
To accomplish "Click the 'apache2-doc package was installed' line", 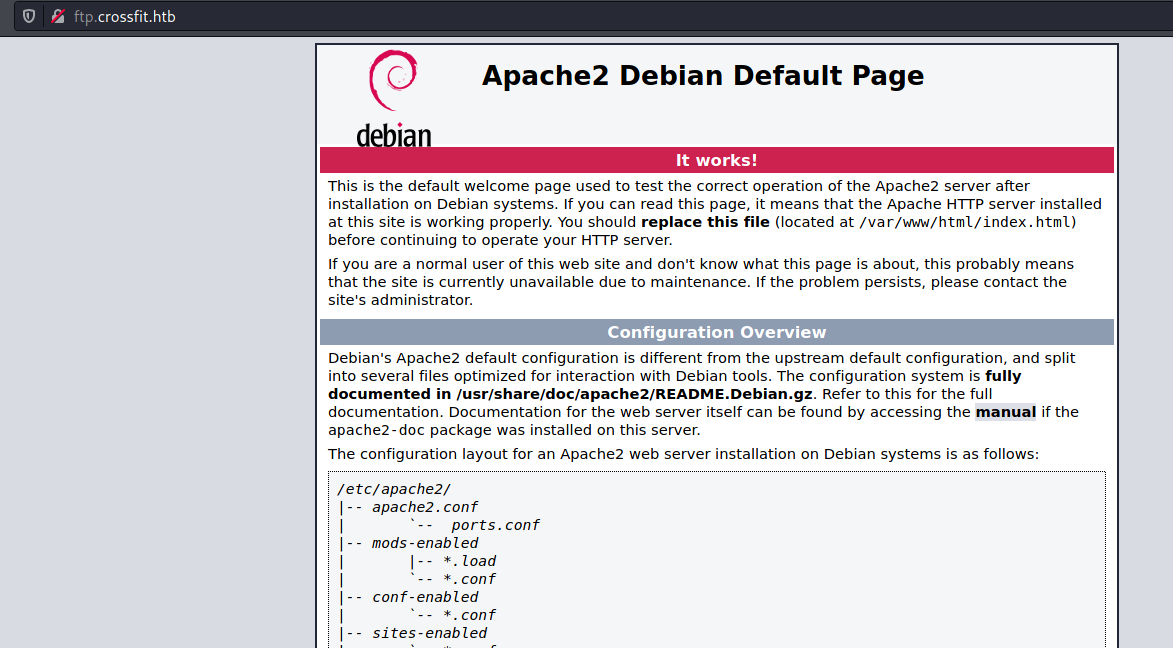I will [x=514, y=430].
